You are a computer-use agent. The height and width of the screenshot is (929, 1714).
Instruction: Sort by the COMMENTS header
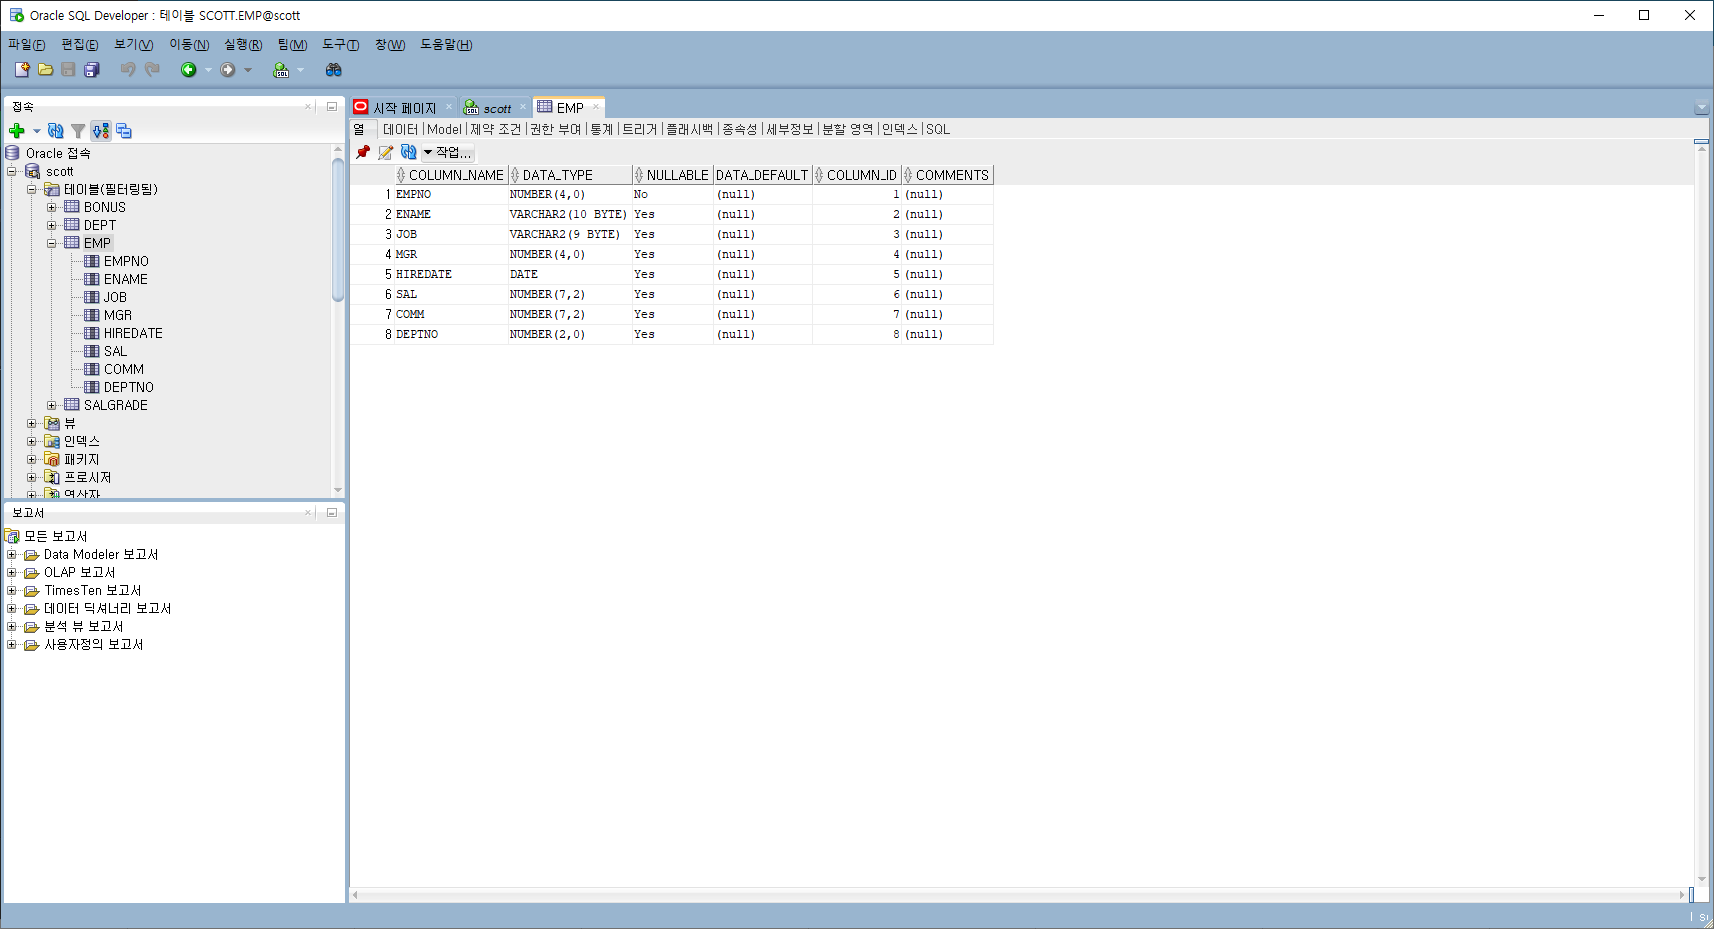[x=948, y=175]
